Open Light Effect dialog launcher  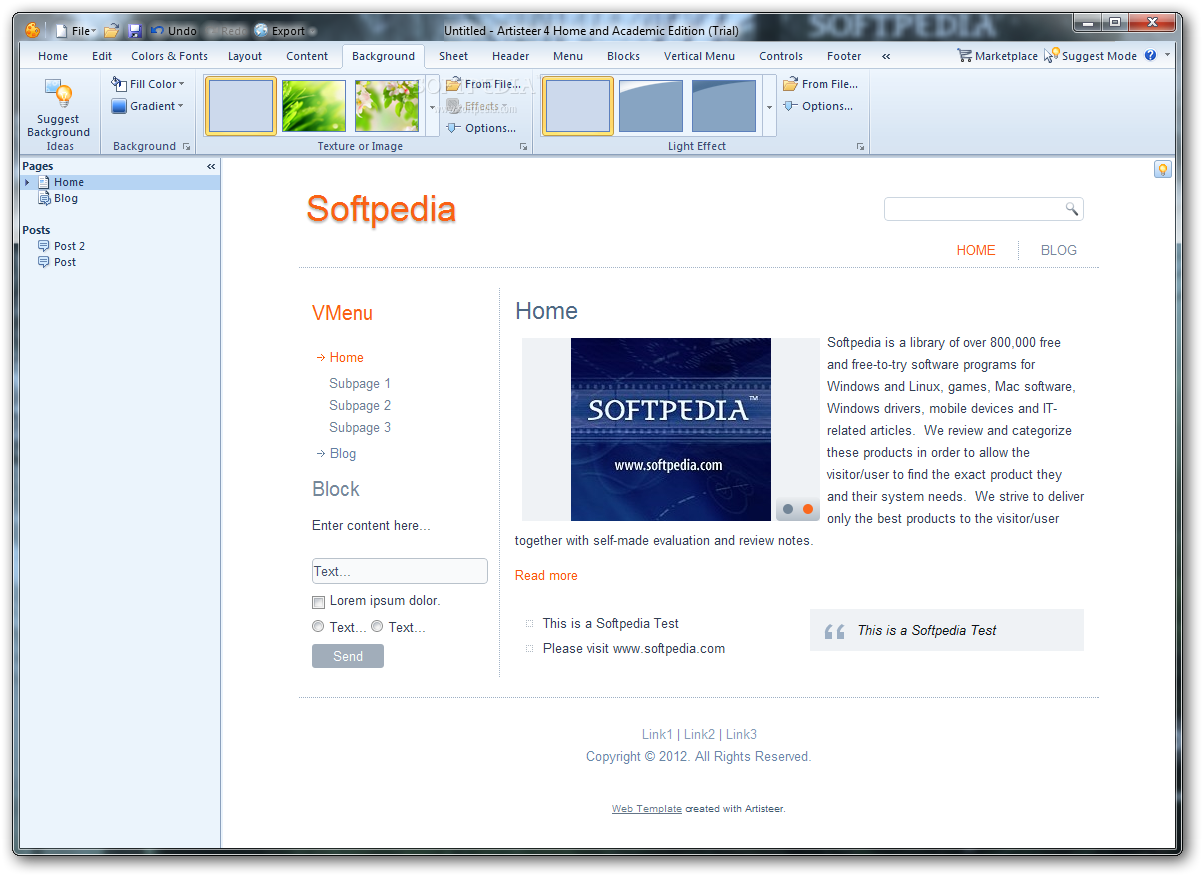tap(860, 147)
